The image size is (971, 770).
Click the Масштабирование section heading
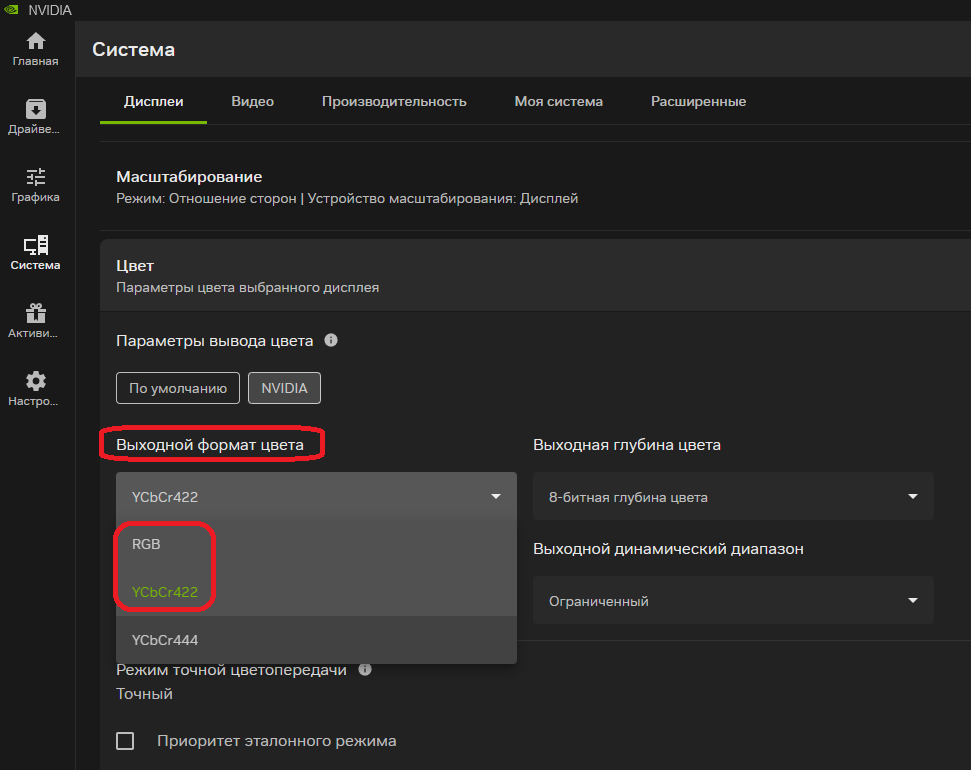tap(189, 177)
